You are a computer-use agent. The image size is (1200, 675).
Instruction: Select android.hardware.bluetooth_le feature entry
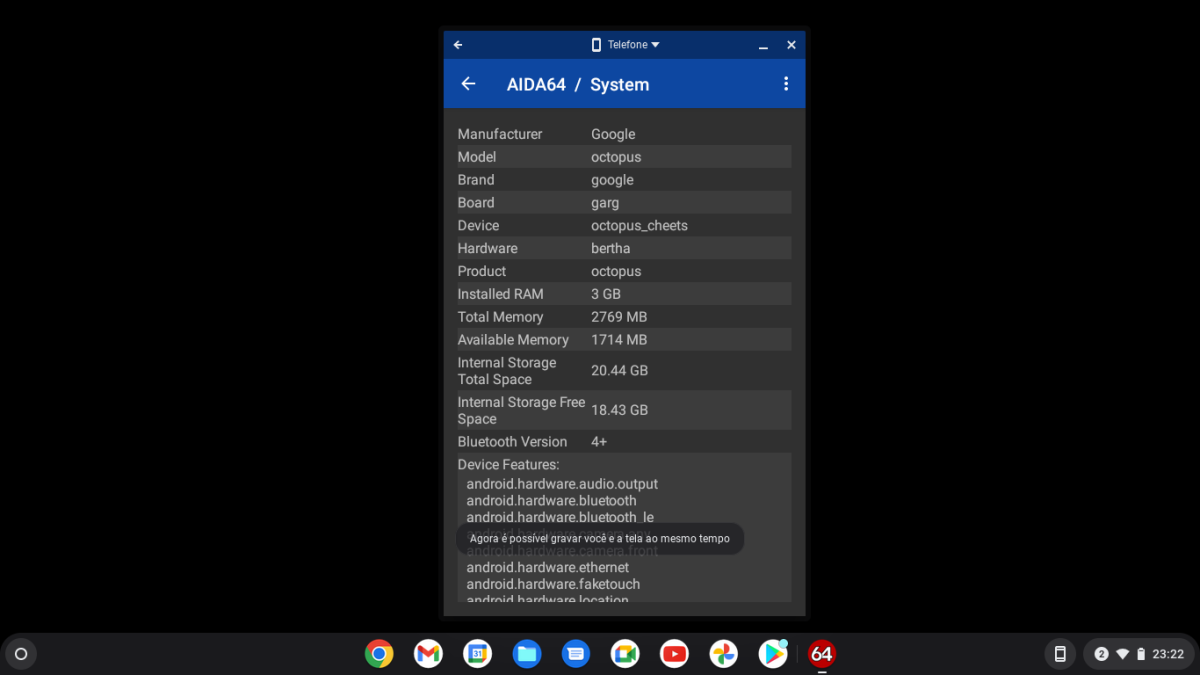tap(560, 517)
